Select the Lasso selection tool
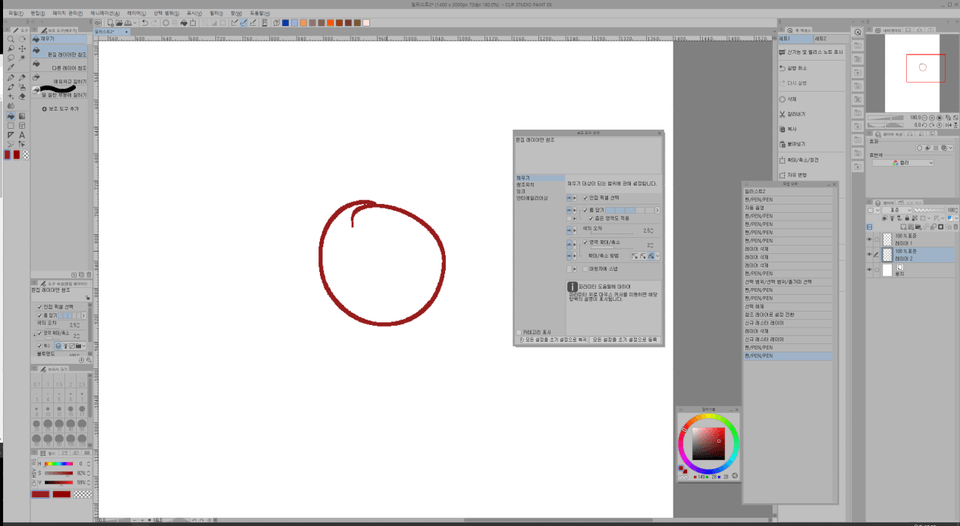960x526 pixels. point(10,58)
